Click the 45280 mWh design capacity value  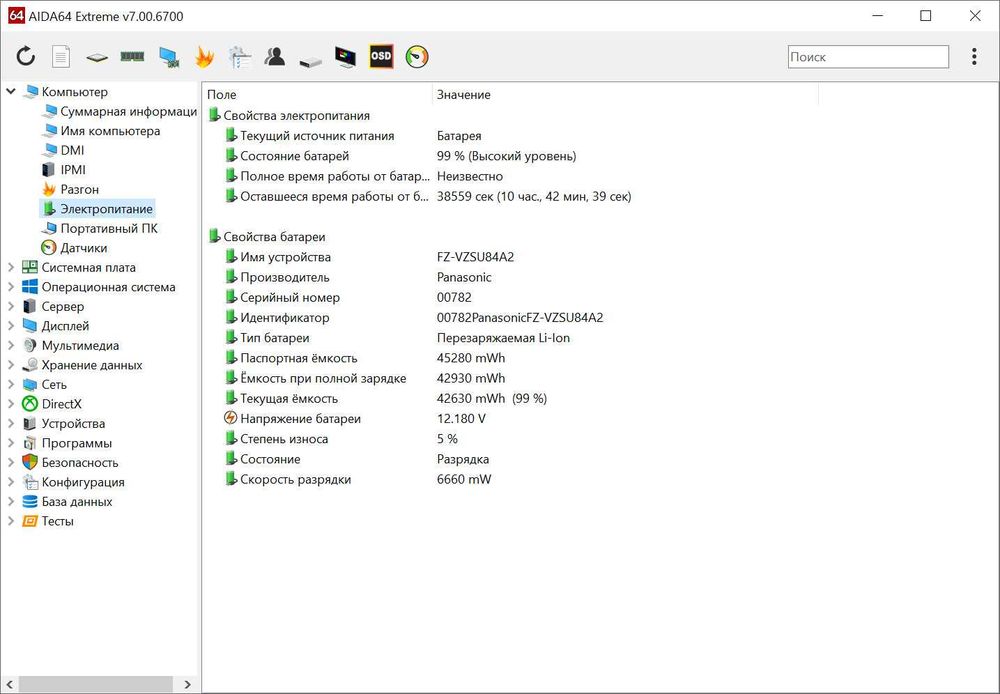point(471,358)
